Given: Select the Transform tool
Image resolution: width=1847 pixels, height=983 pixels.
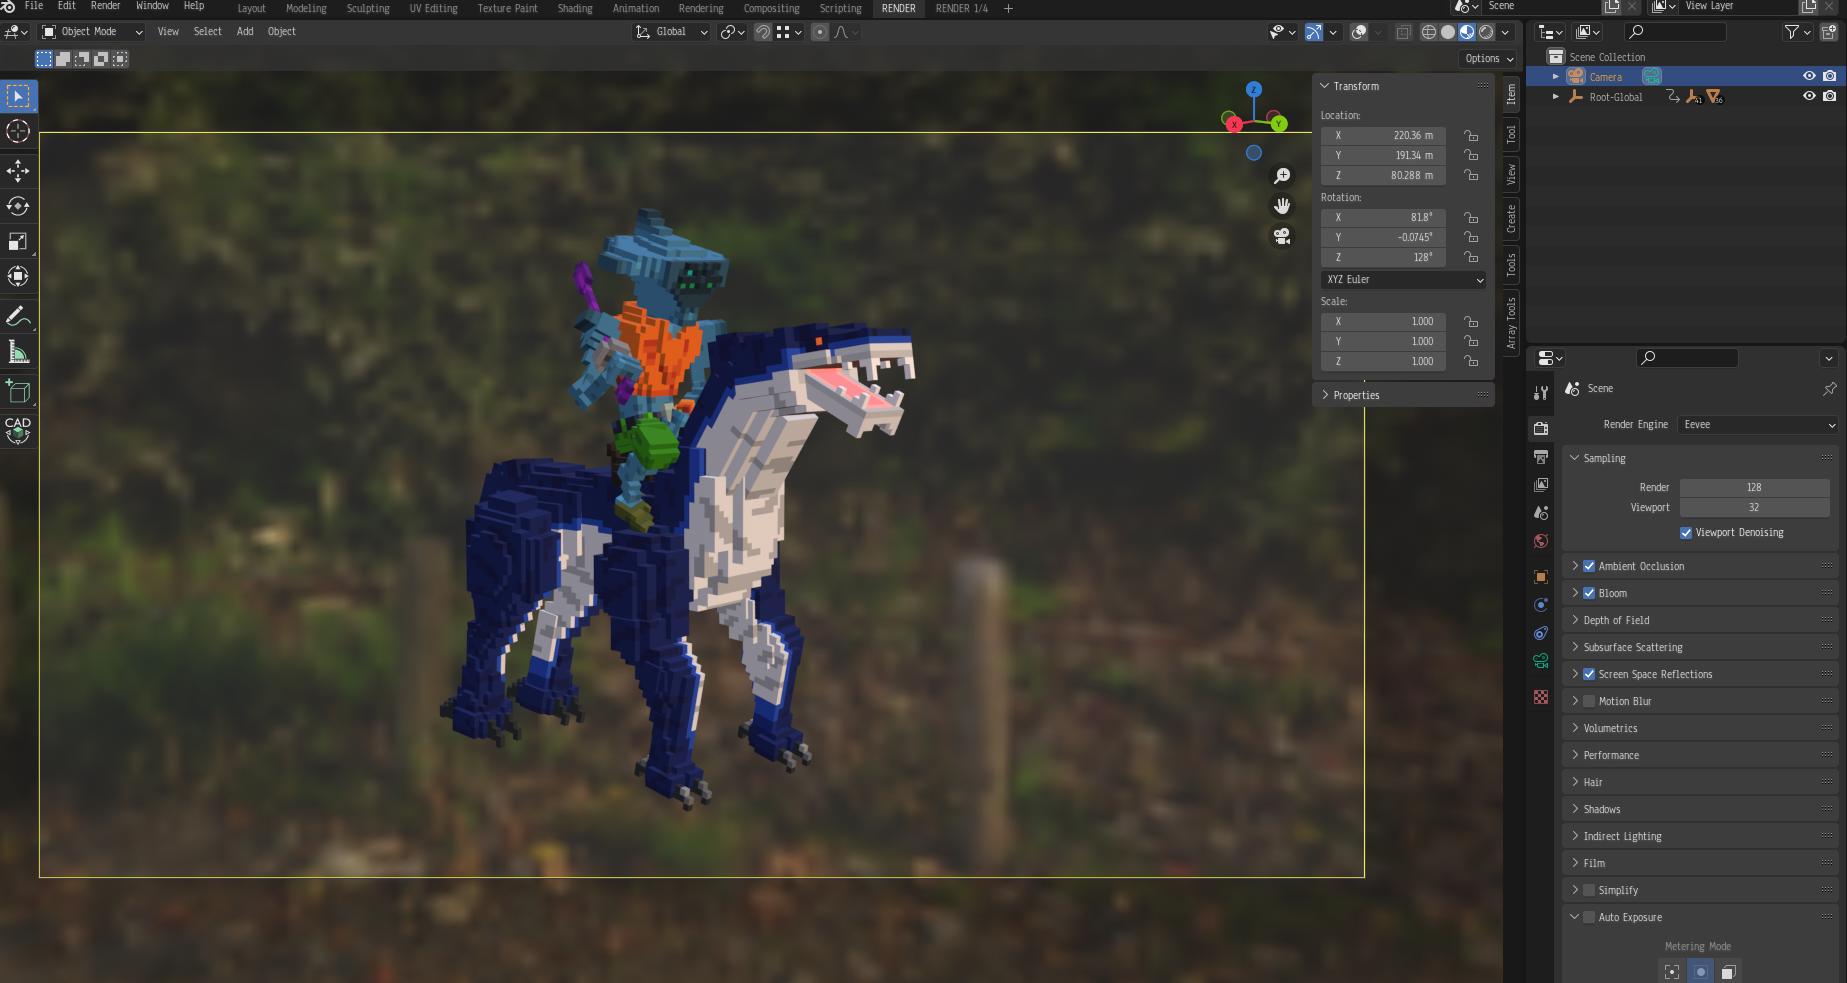Looking at the screenshot, I should (x=18, y=276).
